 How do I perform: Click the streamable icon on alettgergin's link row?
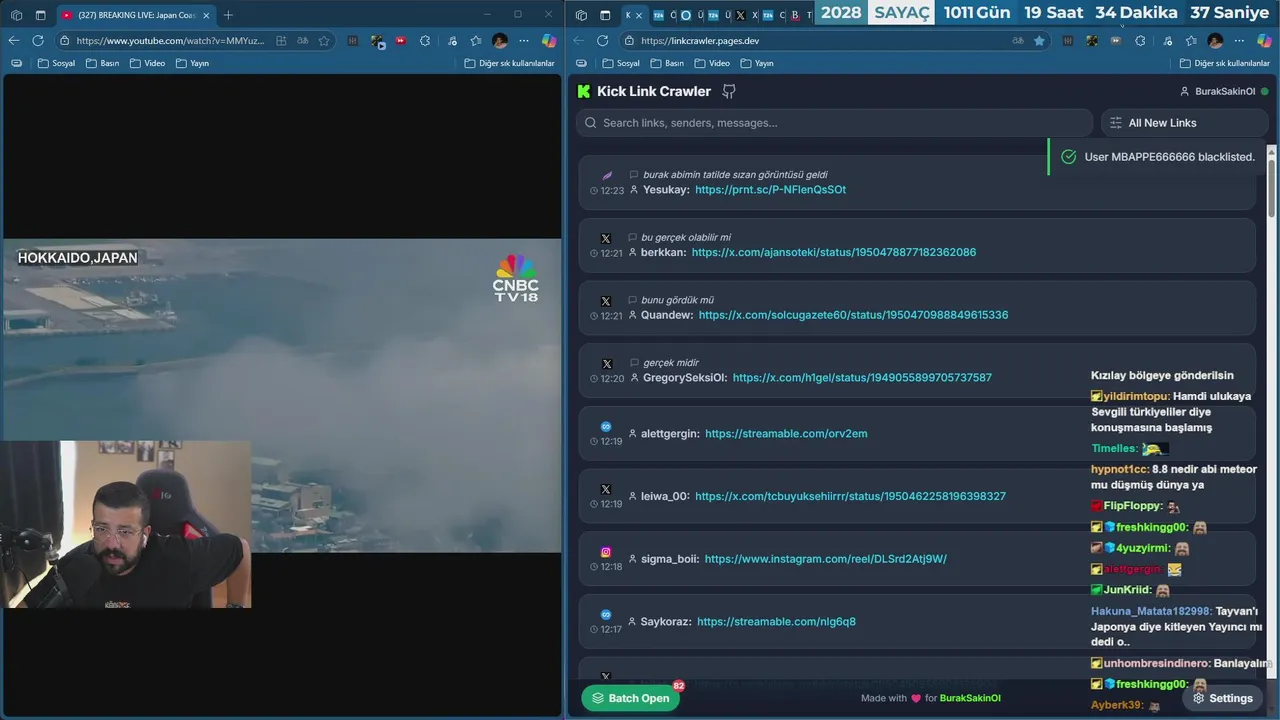click(606, 426)
